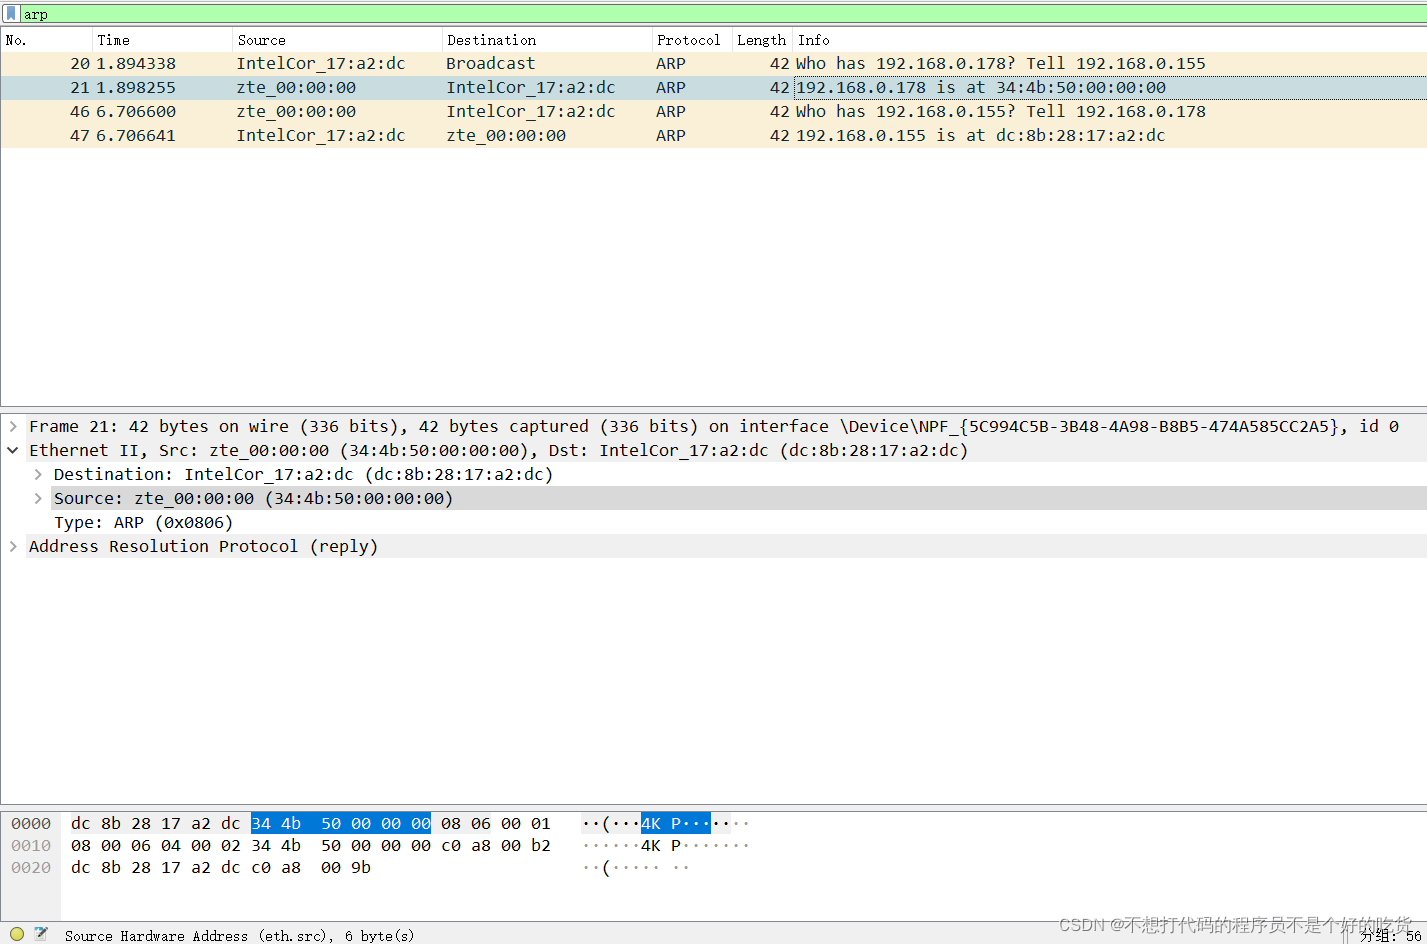Click the time value 1.894338
The image size is (1427, 944).
tap(136, 63)
